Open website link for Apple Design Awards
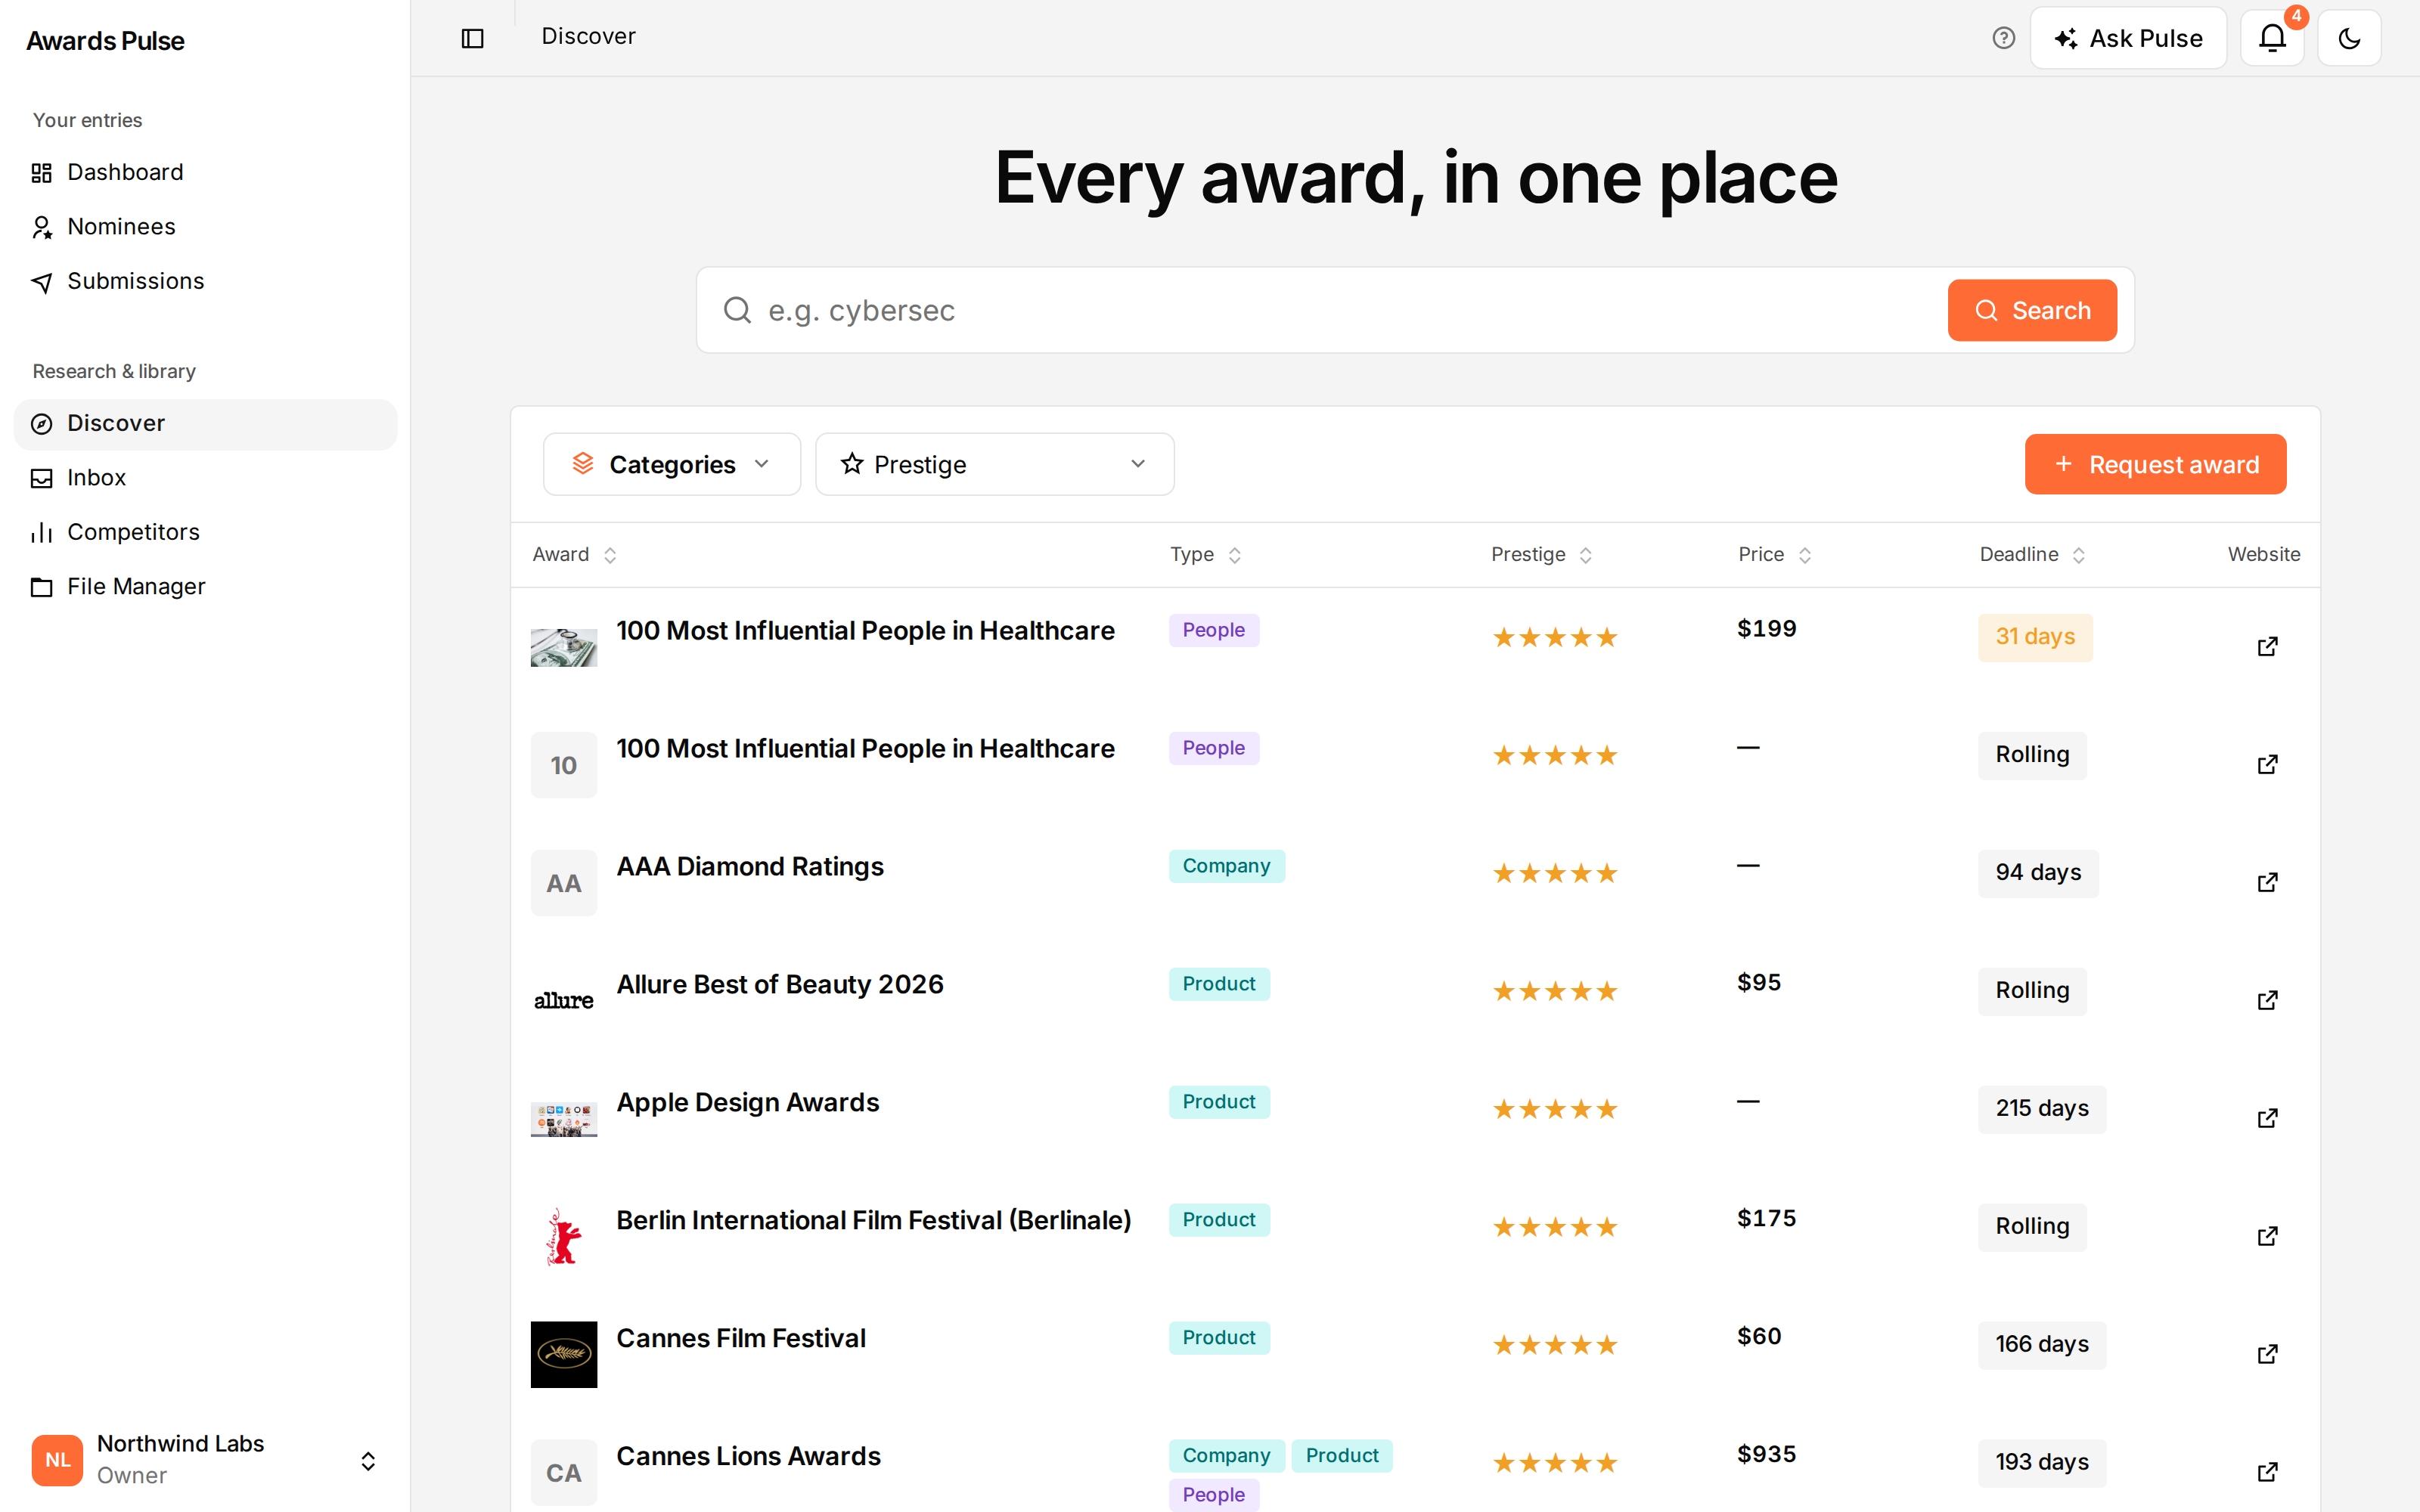Viewport: 2420px width, 1512px height. click(x=2267, y=1118)
